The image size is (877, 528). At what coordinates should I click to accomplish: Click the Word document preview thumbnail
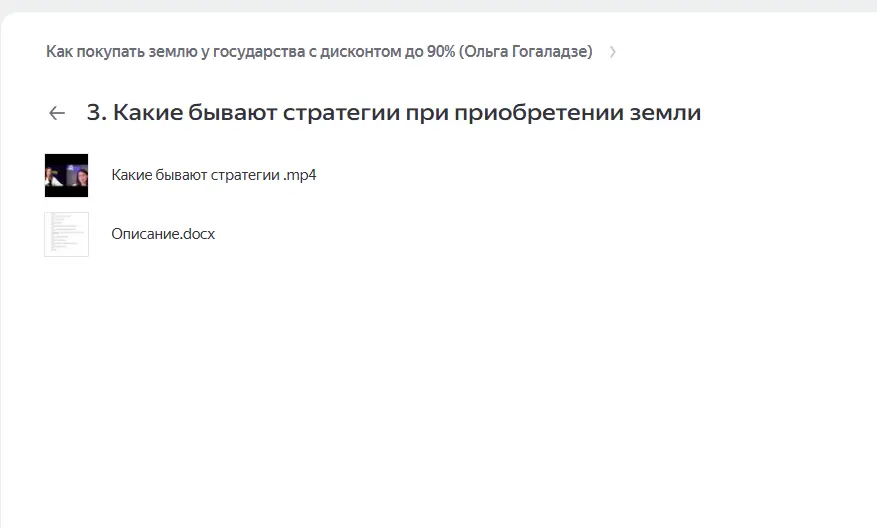coord(66,234)
